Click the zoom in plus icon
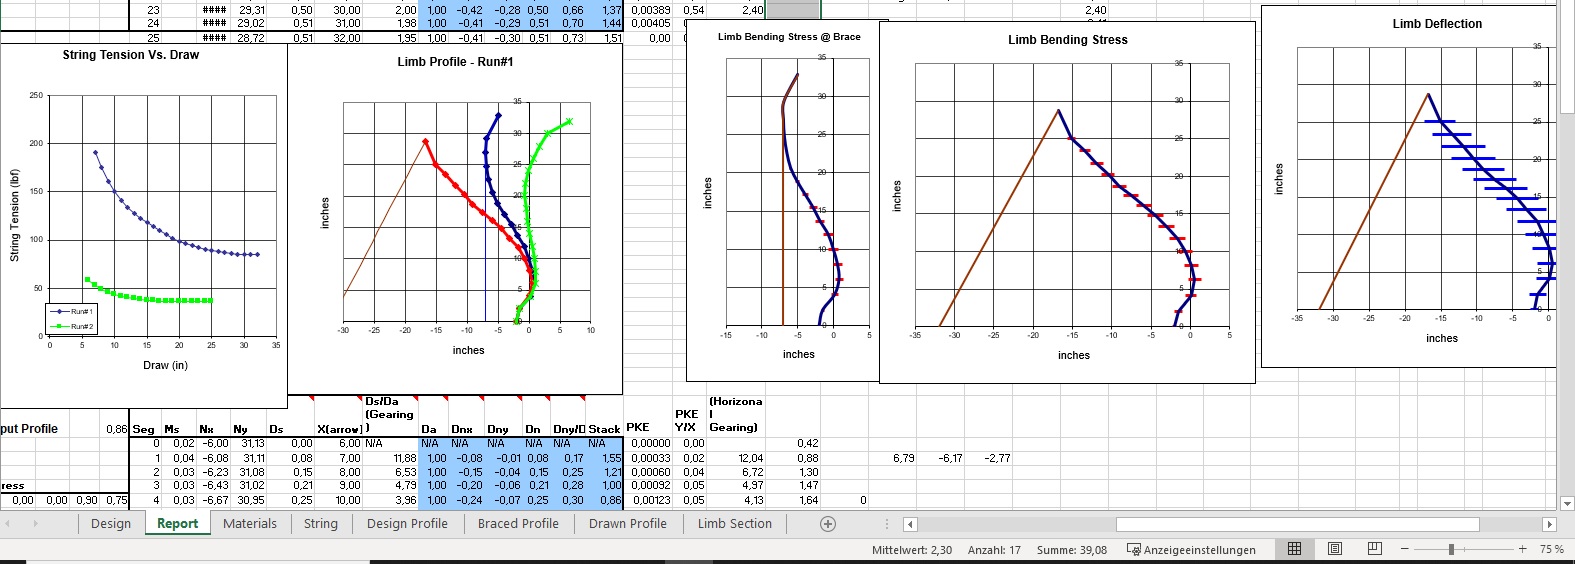Image resolution: width=1575 pixels, height=564 pixels. pos(1522,549)
